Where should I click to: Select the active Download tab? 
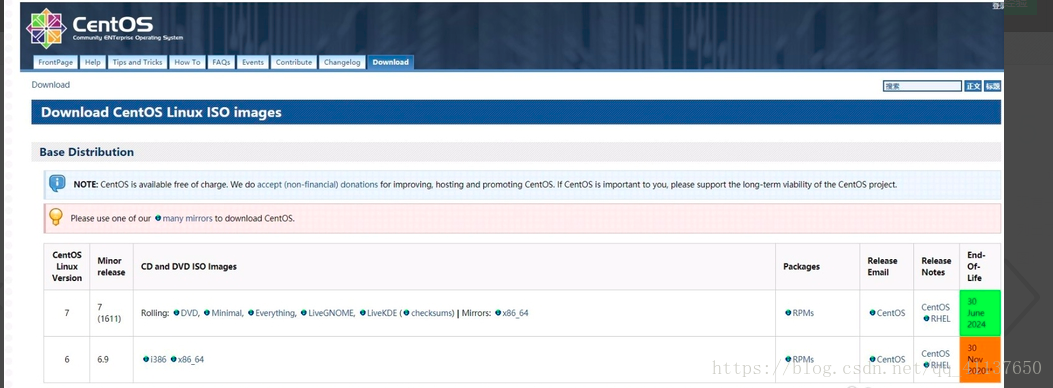391,62
